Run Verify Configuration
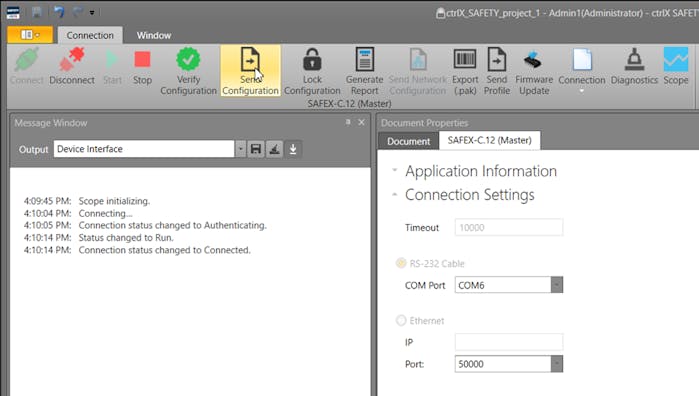 188,71
